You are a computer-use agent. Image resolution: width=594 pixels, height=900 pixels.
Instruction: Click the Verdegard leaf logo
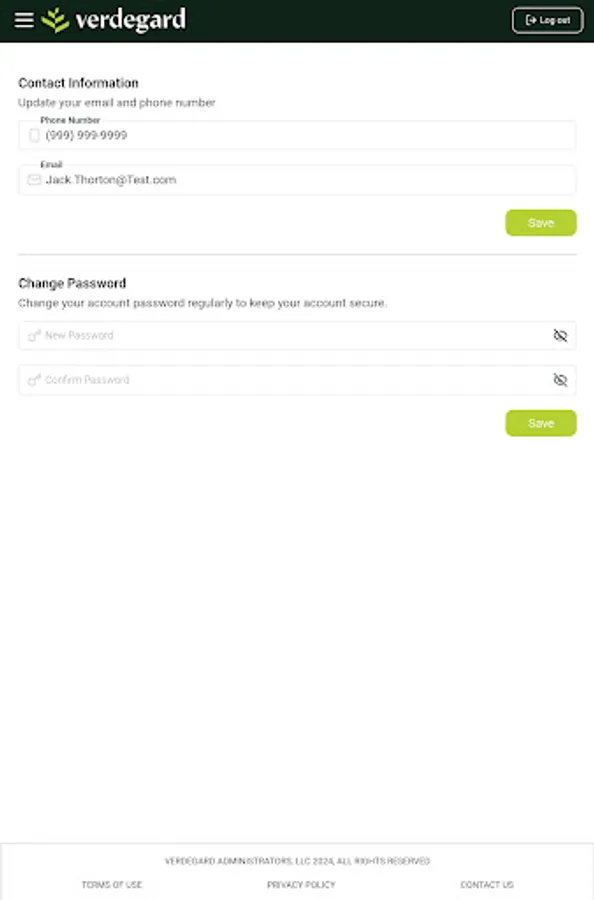point(55,19)
